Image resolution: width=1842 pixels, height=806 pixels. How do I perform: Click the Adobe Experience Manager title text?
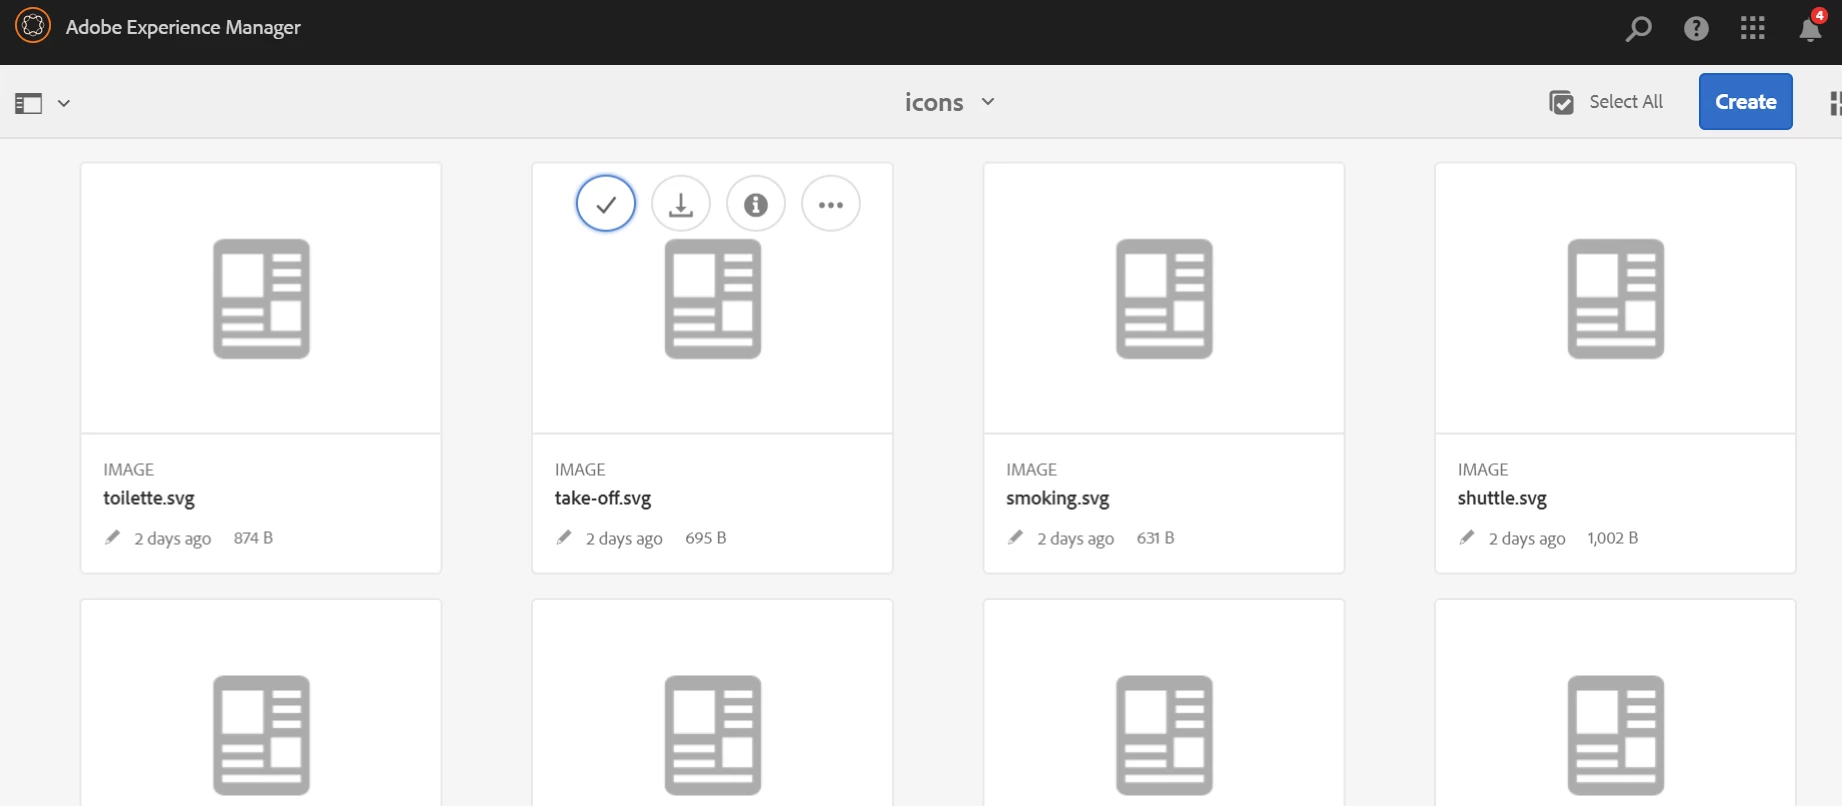point(183,27)
